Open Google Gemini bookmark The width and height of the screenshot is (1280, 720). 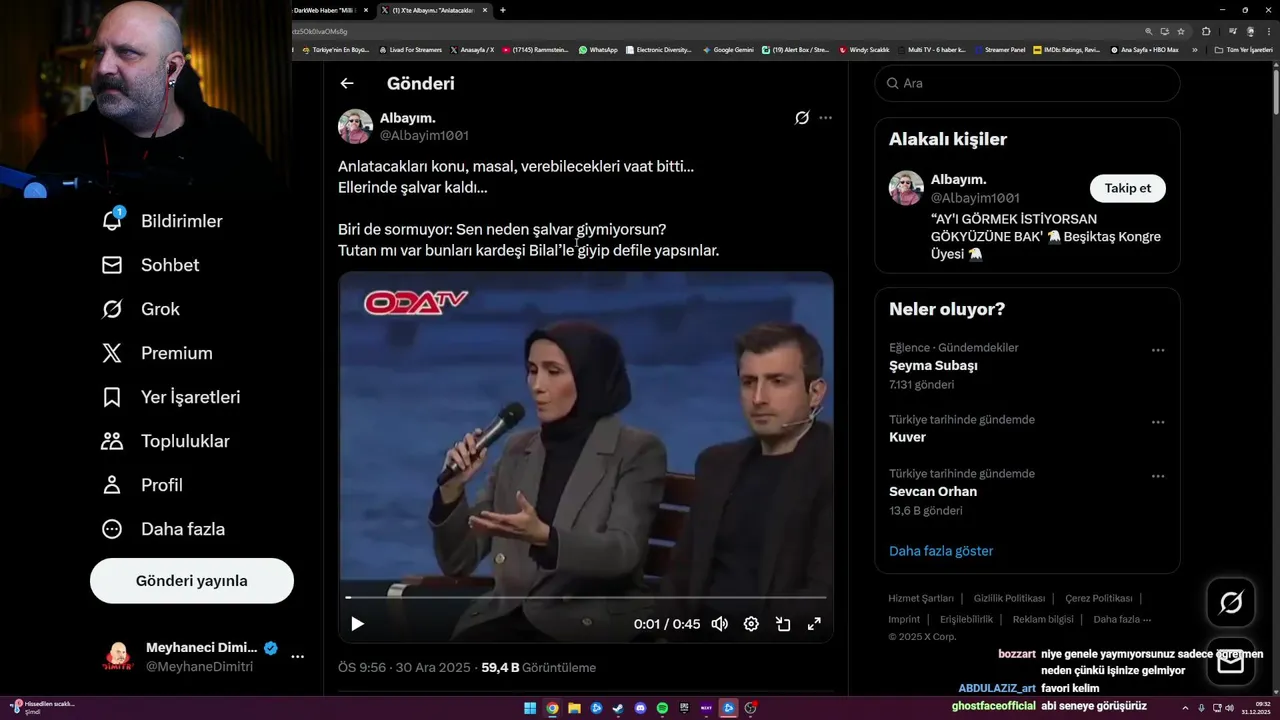pos(728,49)
